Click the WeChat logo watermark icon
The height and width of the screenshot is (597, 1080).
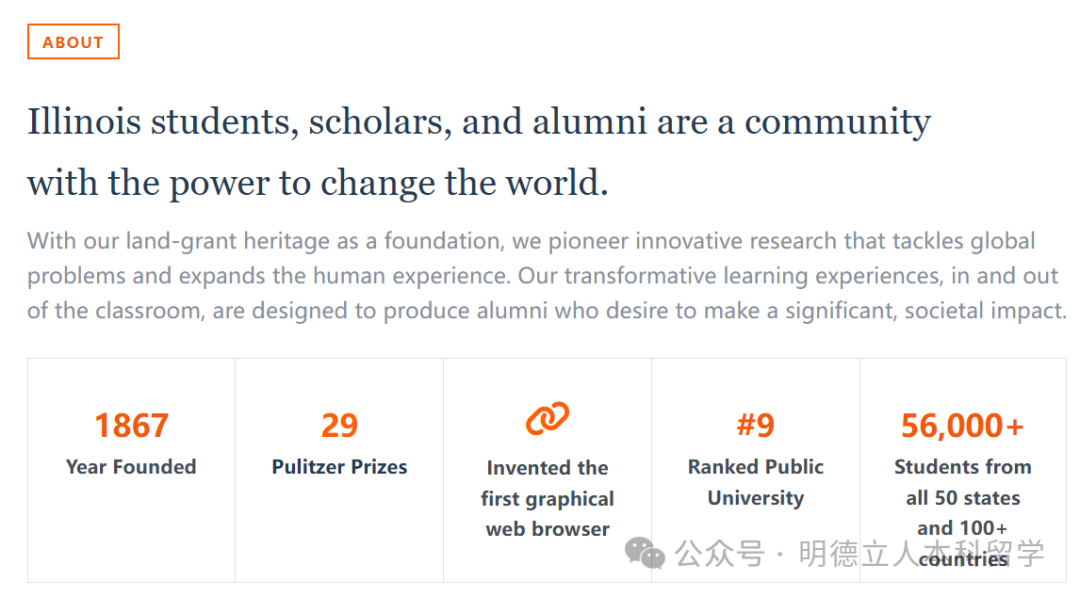[645, 554]
